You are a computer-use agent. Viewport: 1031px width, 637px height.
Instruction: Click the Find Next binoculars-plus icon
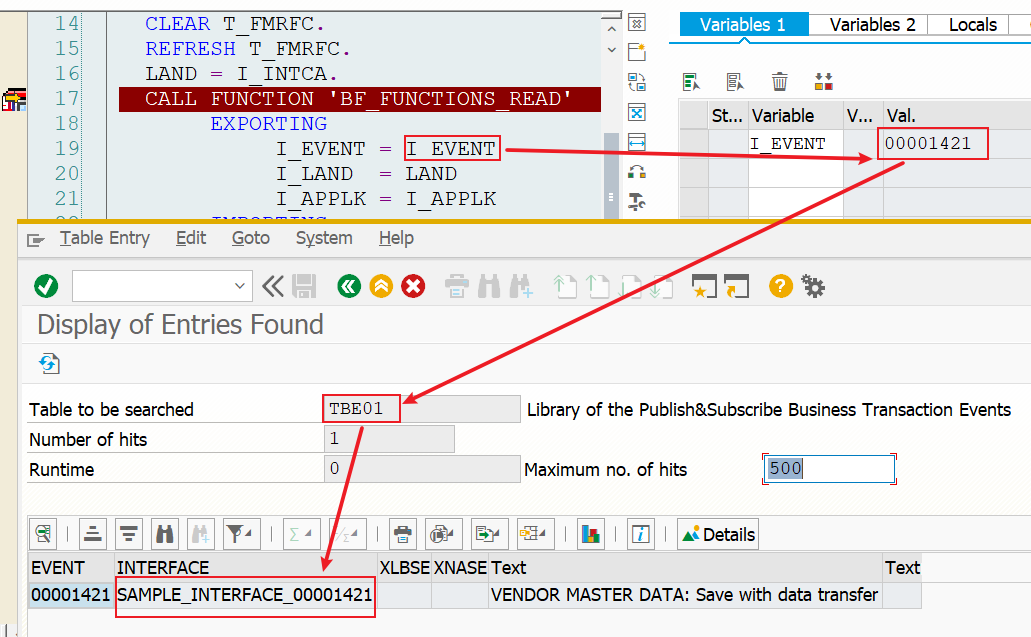tap(521, 286)
